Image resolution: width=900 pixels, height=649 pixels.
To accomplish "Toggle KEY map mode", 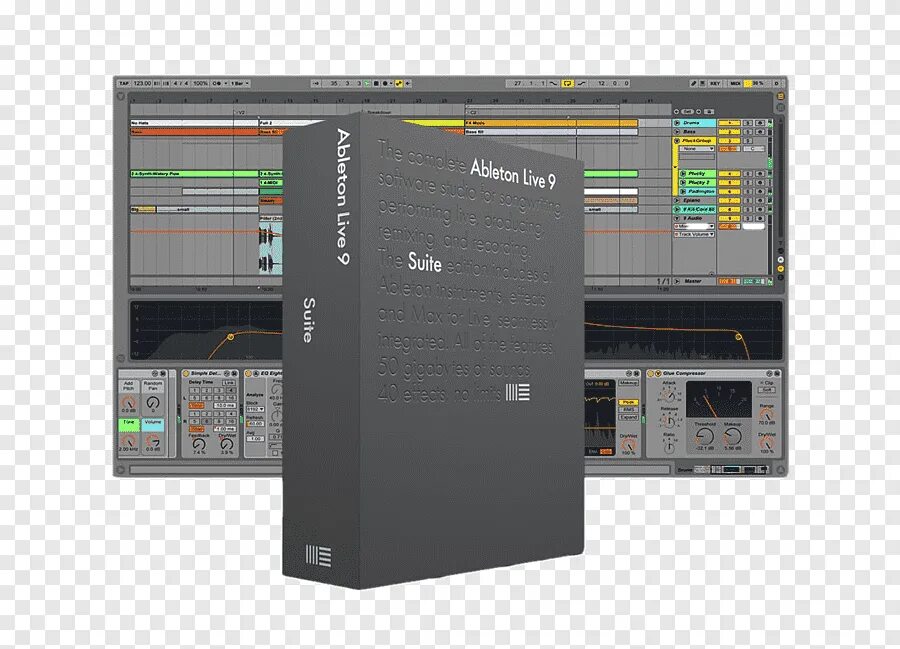I will click(715, 83).
